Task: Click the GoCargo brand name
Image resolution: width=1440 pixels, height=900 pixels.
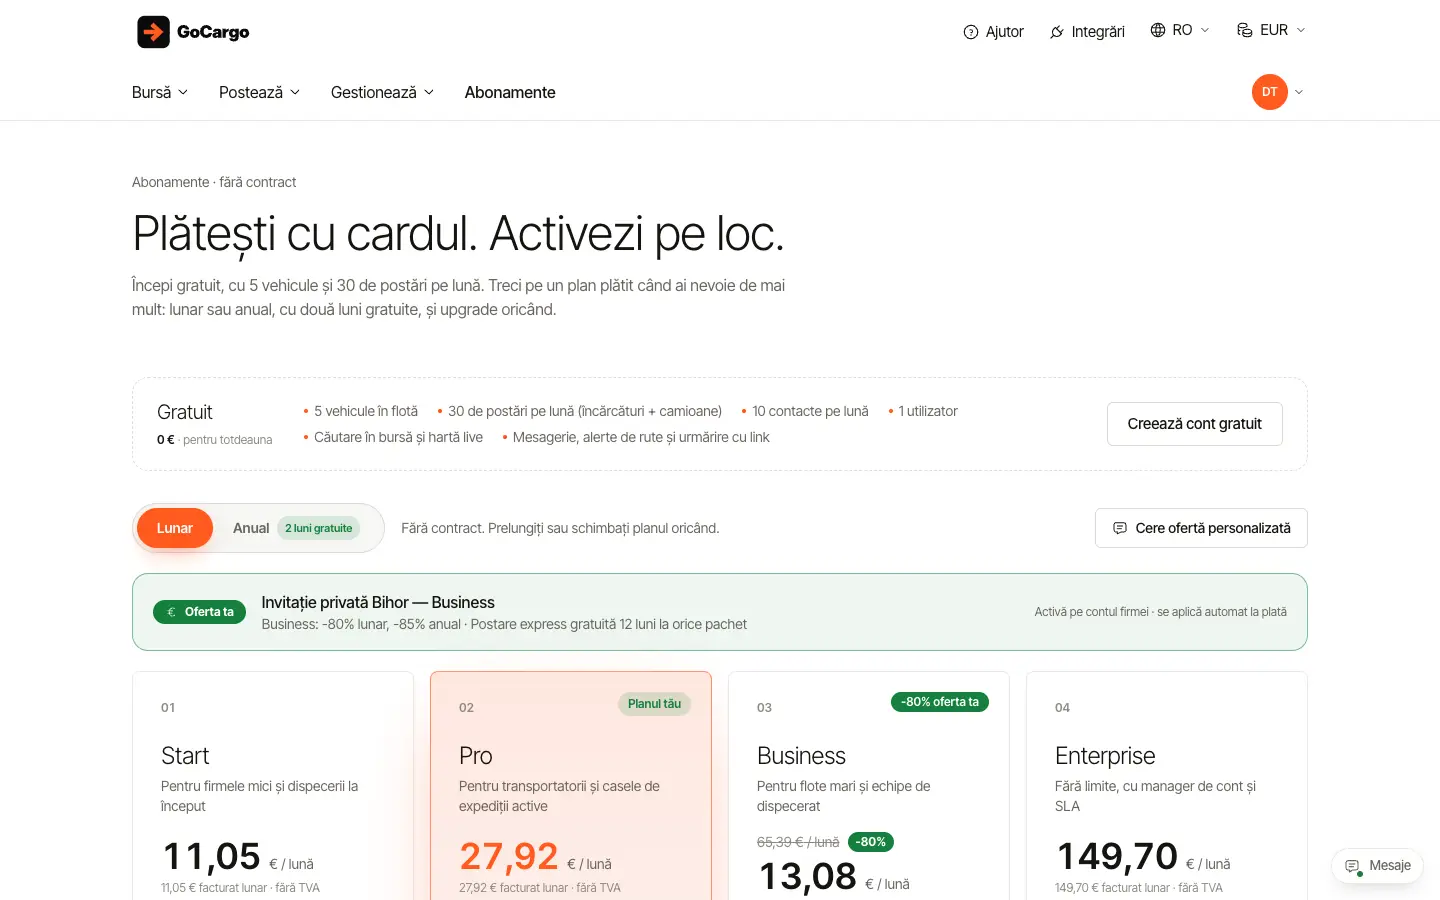Action: 213,32
